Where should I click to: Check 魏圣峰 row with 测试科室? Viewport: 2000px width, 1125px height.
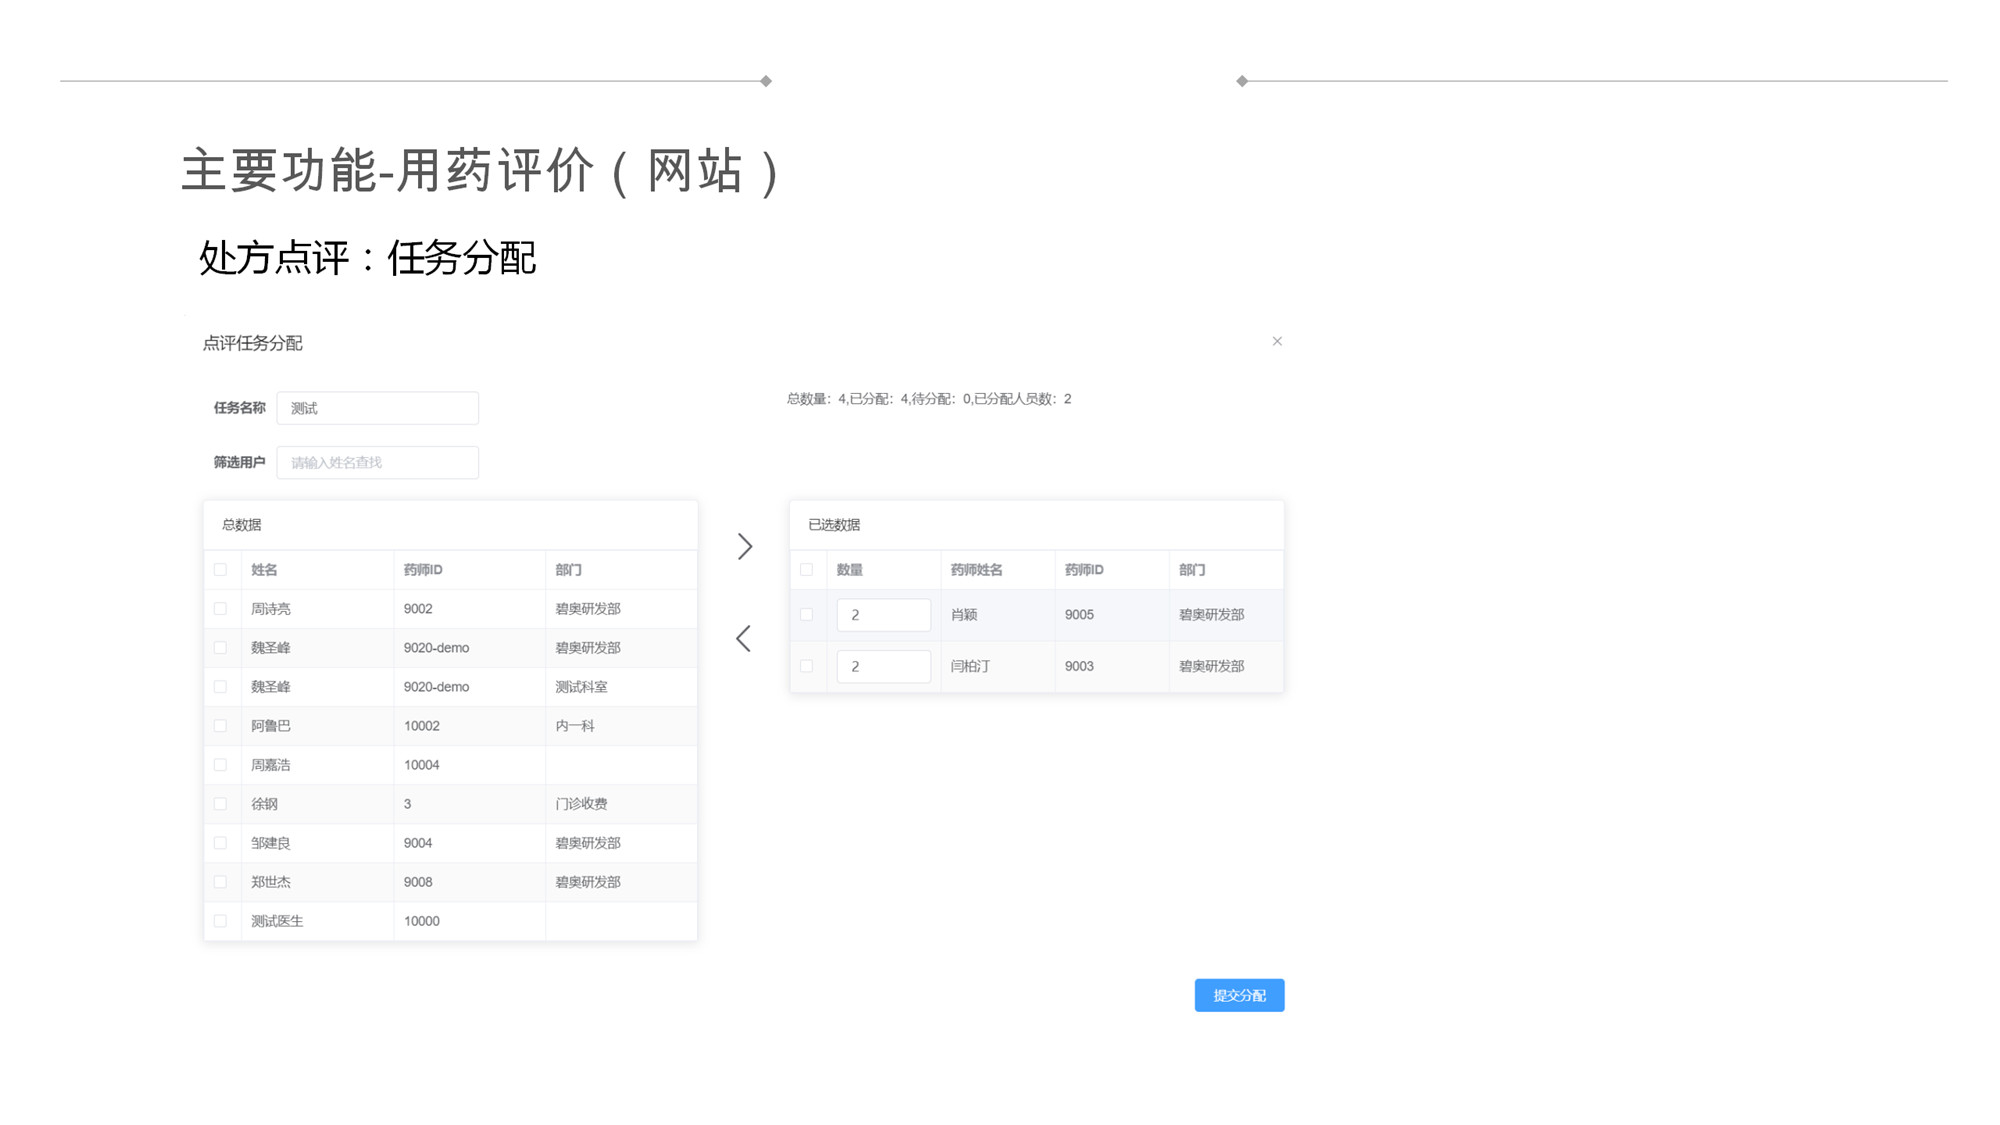[x=220, y=687]
